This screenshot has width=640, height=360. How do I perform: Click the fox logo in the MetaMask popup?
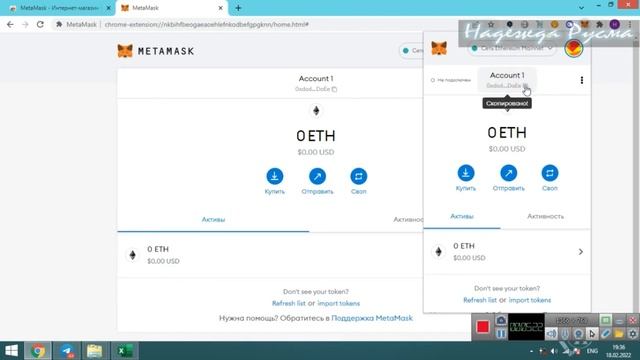coord(439,48)
